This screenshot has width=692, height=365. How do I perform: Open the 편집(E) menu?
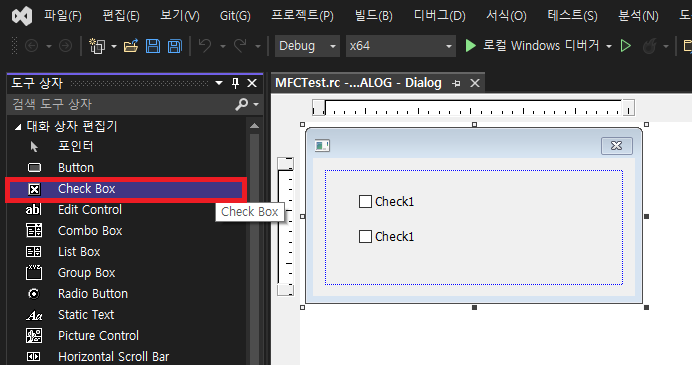click(121, 16)
